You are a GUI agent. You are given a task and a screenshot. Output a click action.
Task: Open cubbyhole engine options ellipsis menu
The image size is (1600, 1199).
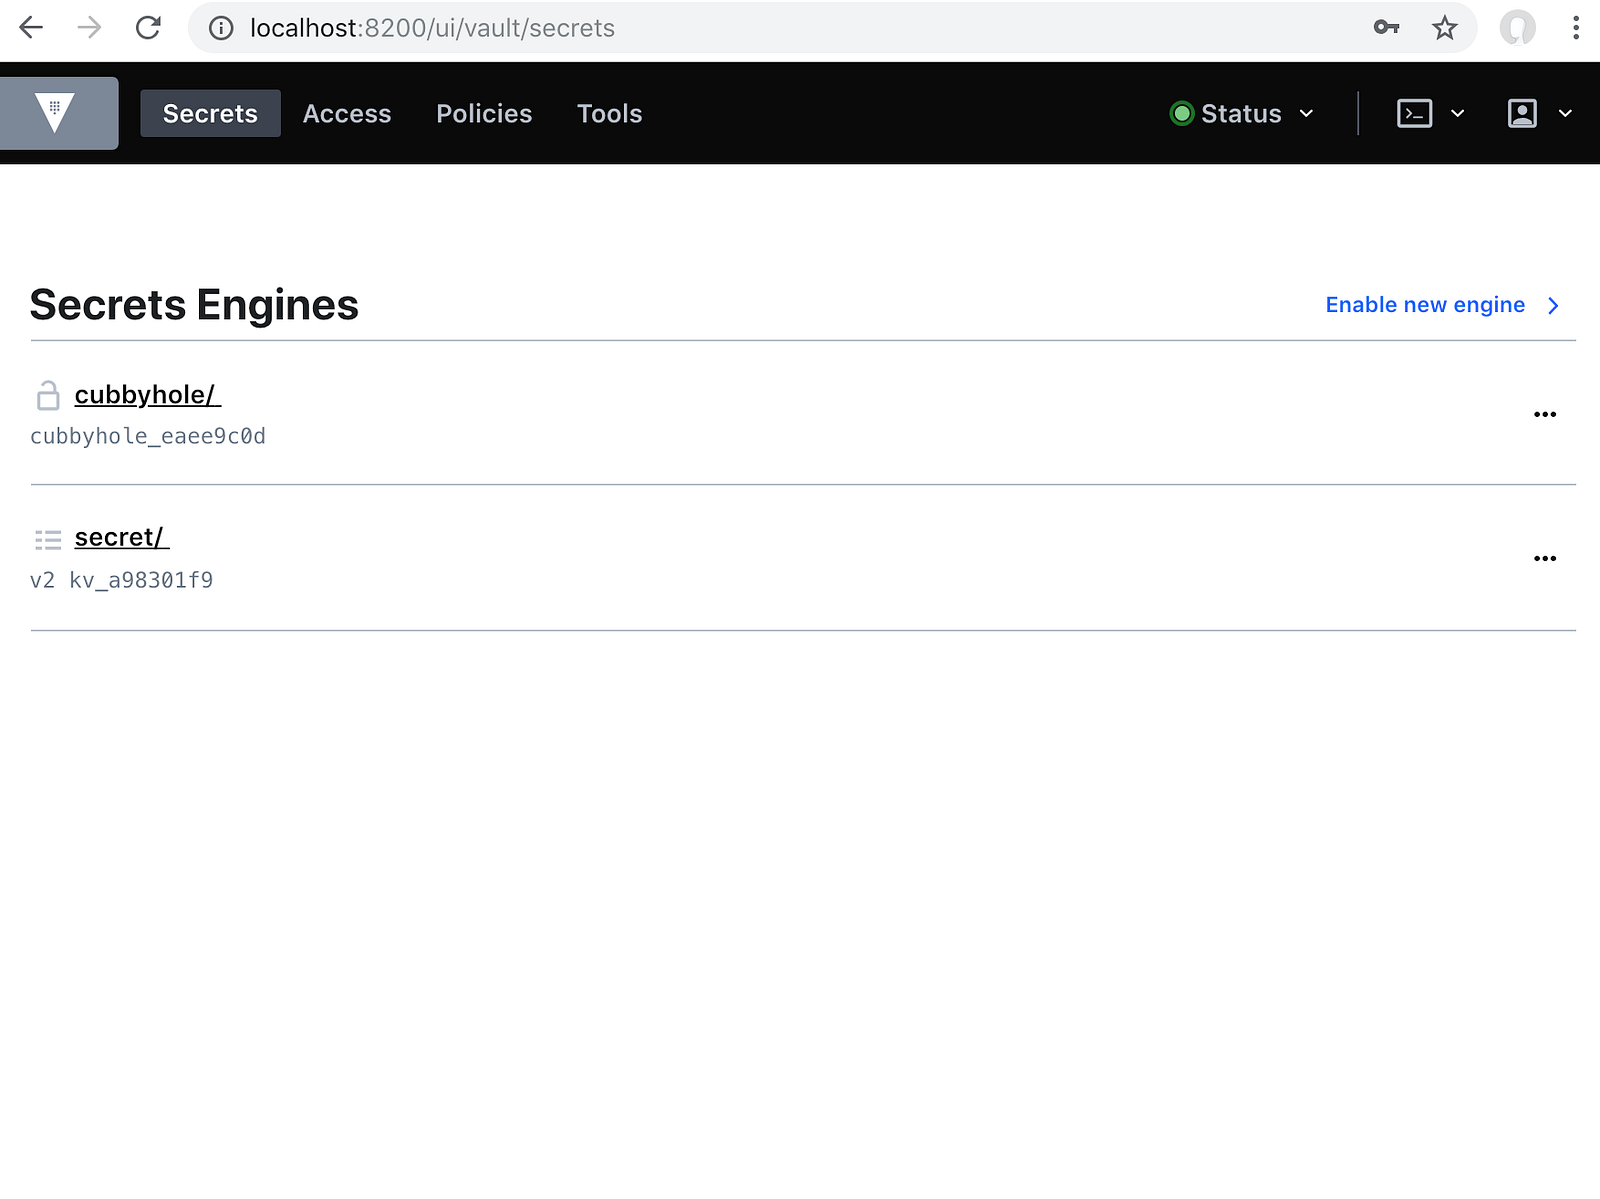point(1544,414)
